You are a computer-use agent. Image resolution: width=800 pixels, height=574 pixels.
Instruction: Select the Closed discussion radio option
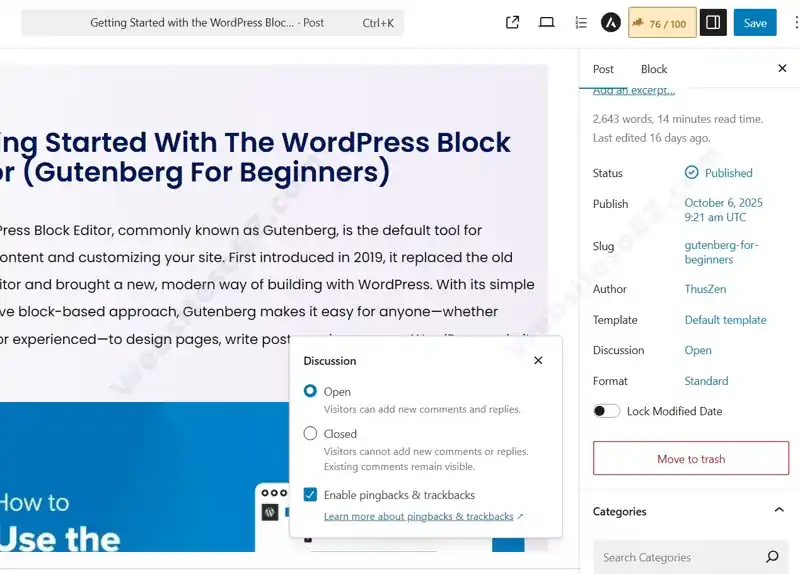(310, 433)
